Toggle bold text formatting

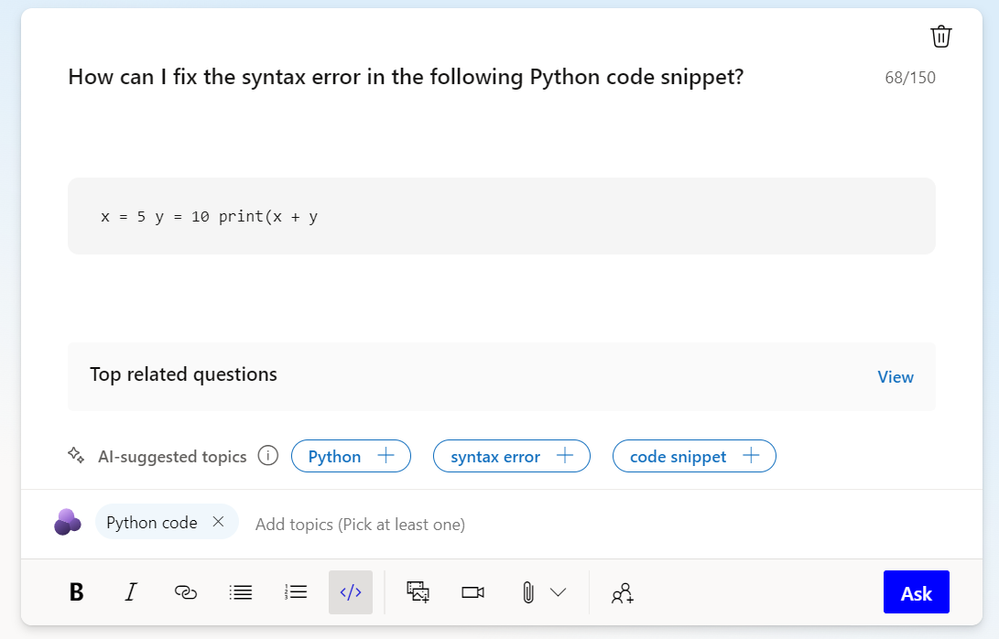click(x=76, y=592)
